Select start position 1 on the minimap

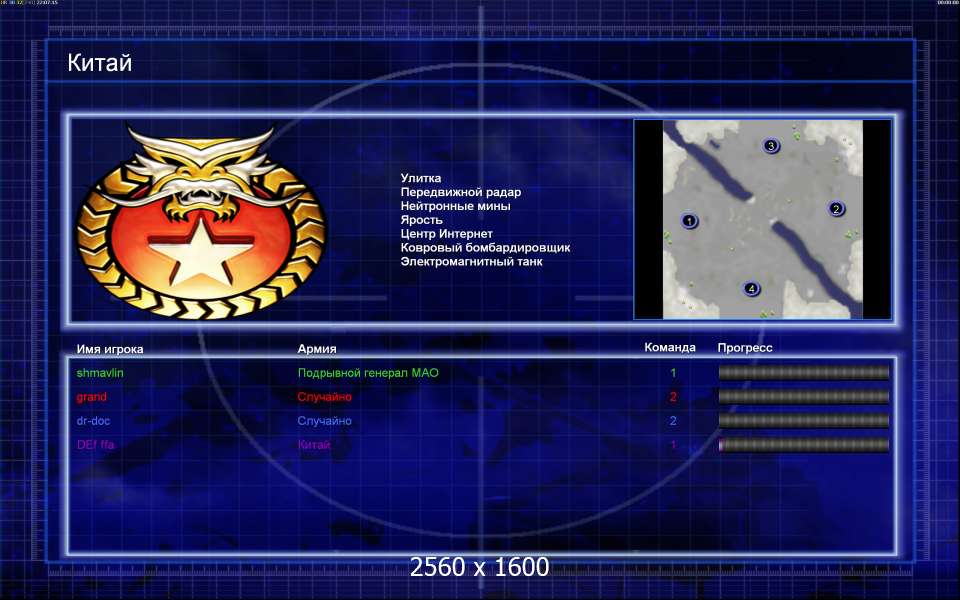coord(689,221)
